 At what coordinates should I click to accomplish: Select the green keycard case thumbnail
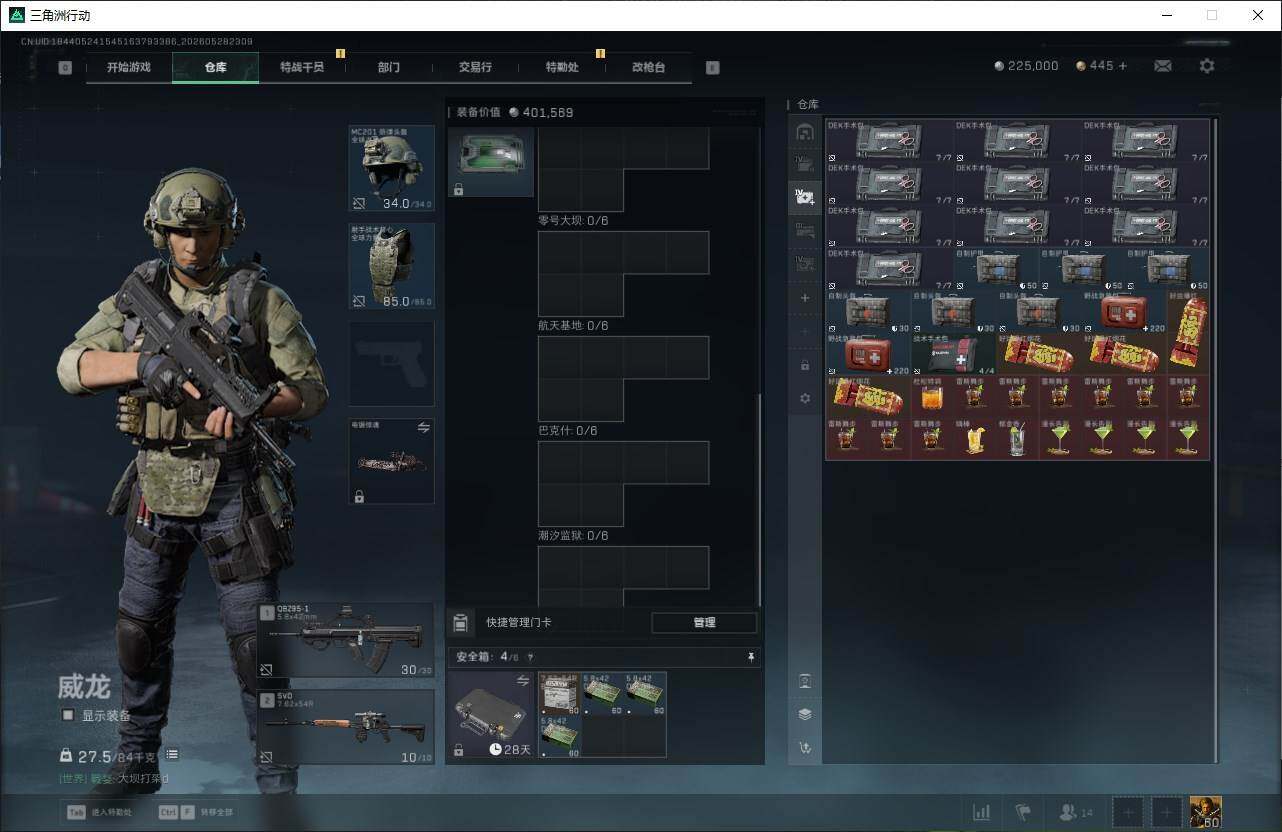pyautogui.click(x=491, y=162)
